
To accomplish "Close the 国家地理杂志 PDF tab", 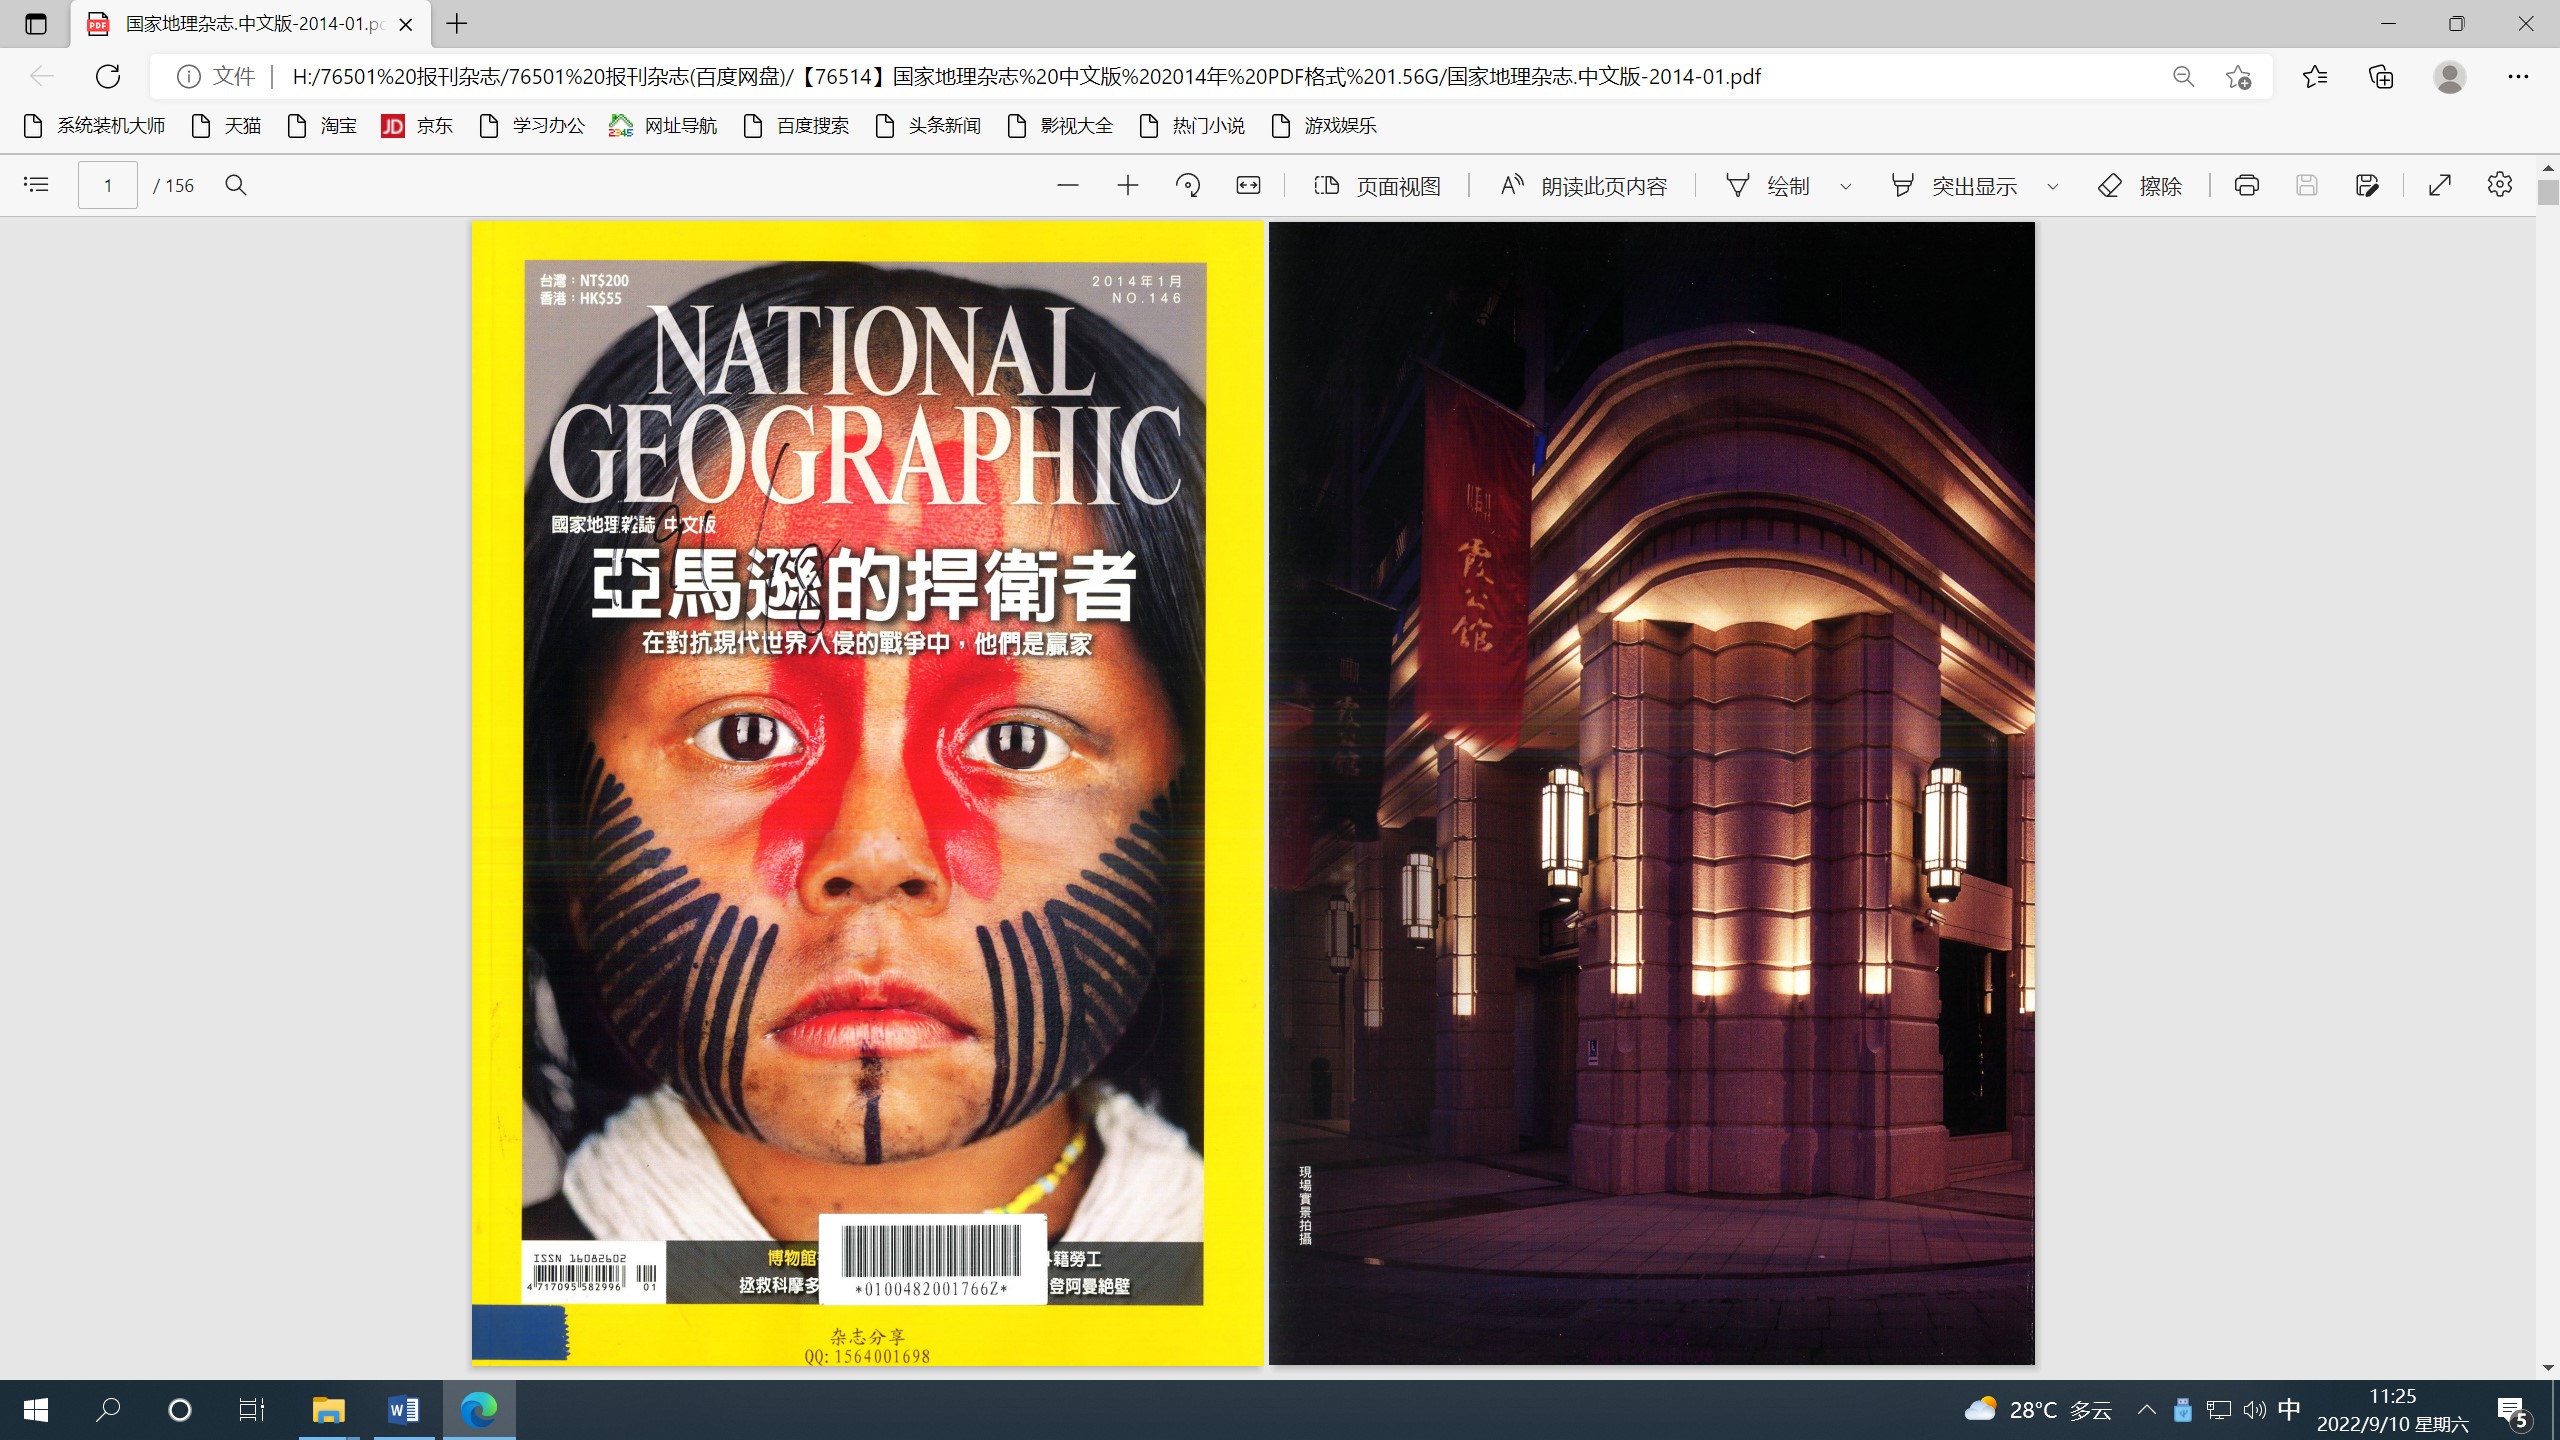I will (x=406, y=24).
